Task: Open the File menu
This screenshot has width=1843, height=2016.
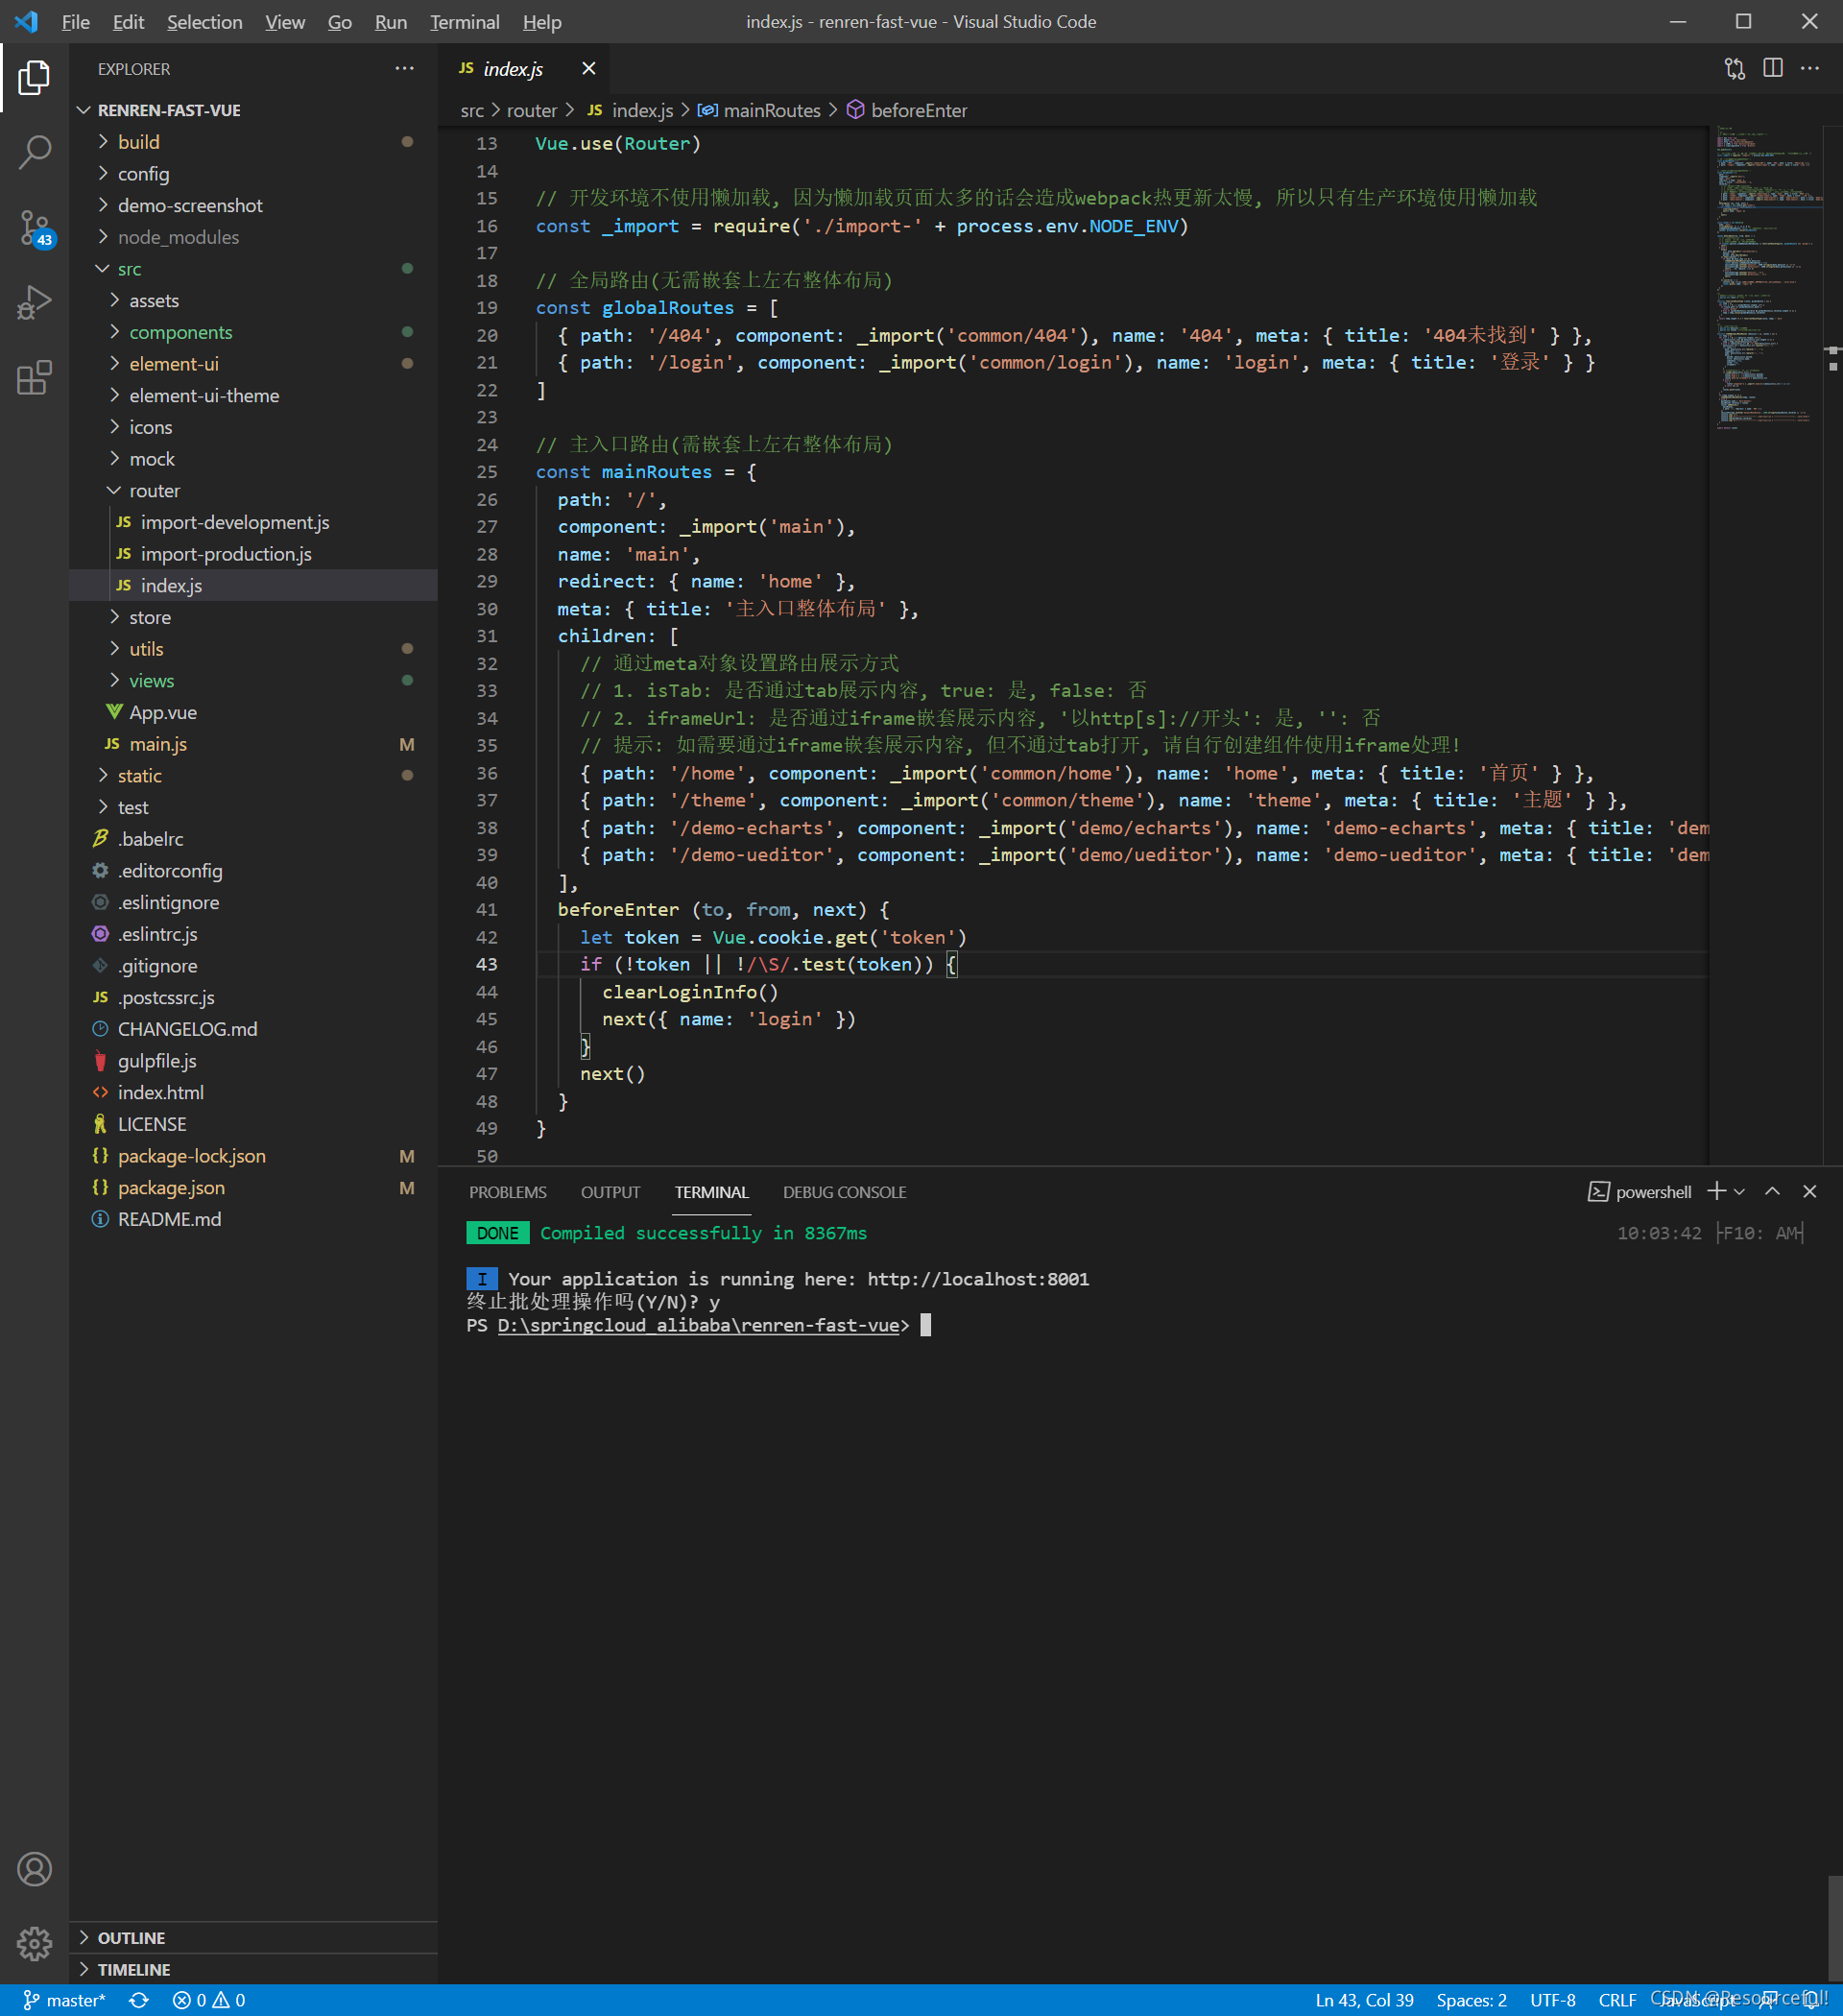Action: [x=76, y=22]
